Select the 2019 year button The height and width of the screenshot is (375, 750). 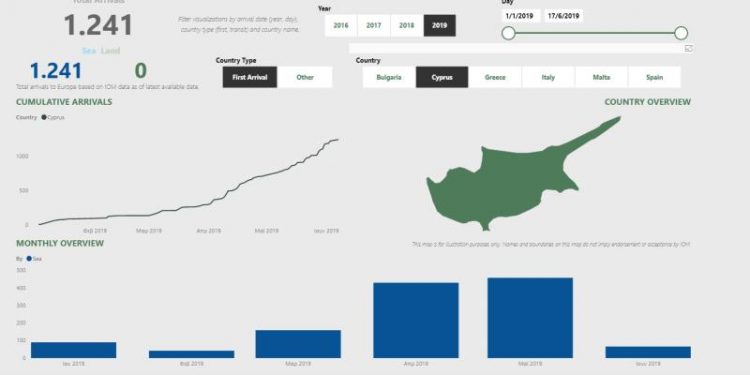[440, 26]
